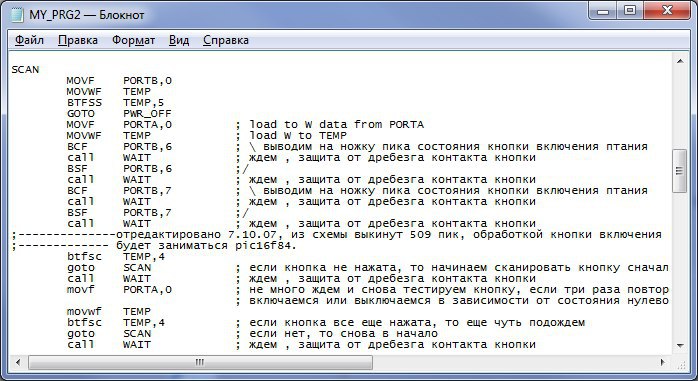Viewport: 698px width, 381px height.
Task: Click the text PORTB,6 after BCF
Action: pyautogui.click(x=147, y=147)
